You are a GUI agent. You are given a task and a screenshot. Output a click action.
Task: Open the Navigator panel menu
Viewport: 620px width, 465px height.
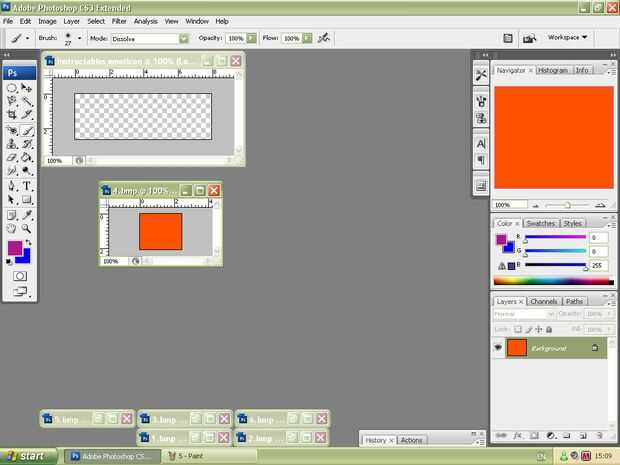coord(612,72)
